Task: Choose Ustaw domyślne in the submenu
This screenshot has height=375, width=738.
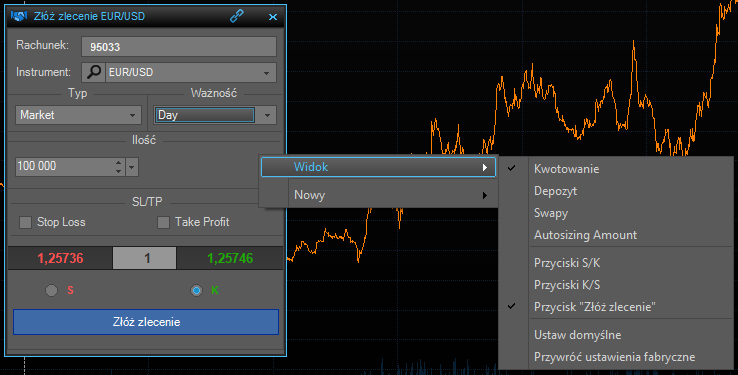Action: (616, 335)
